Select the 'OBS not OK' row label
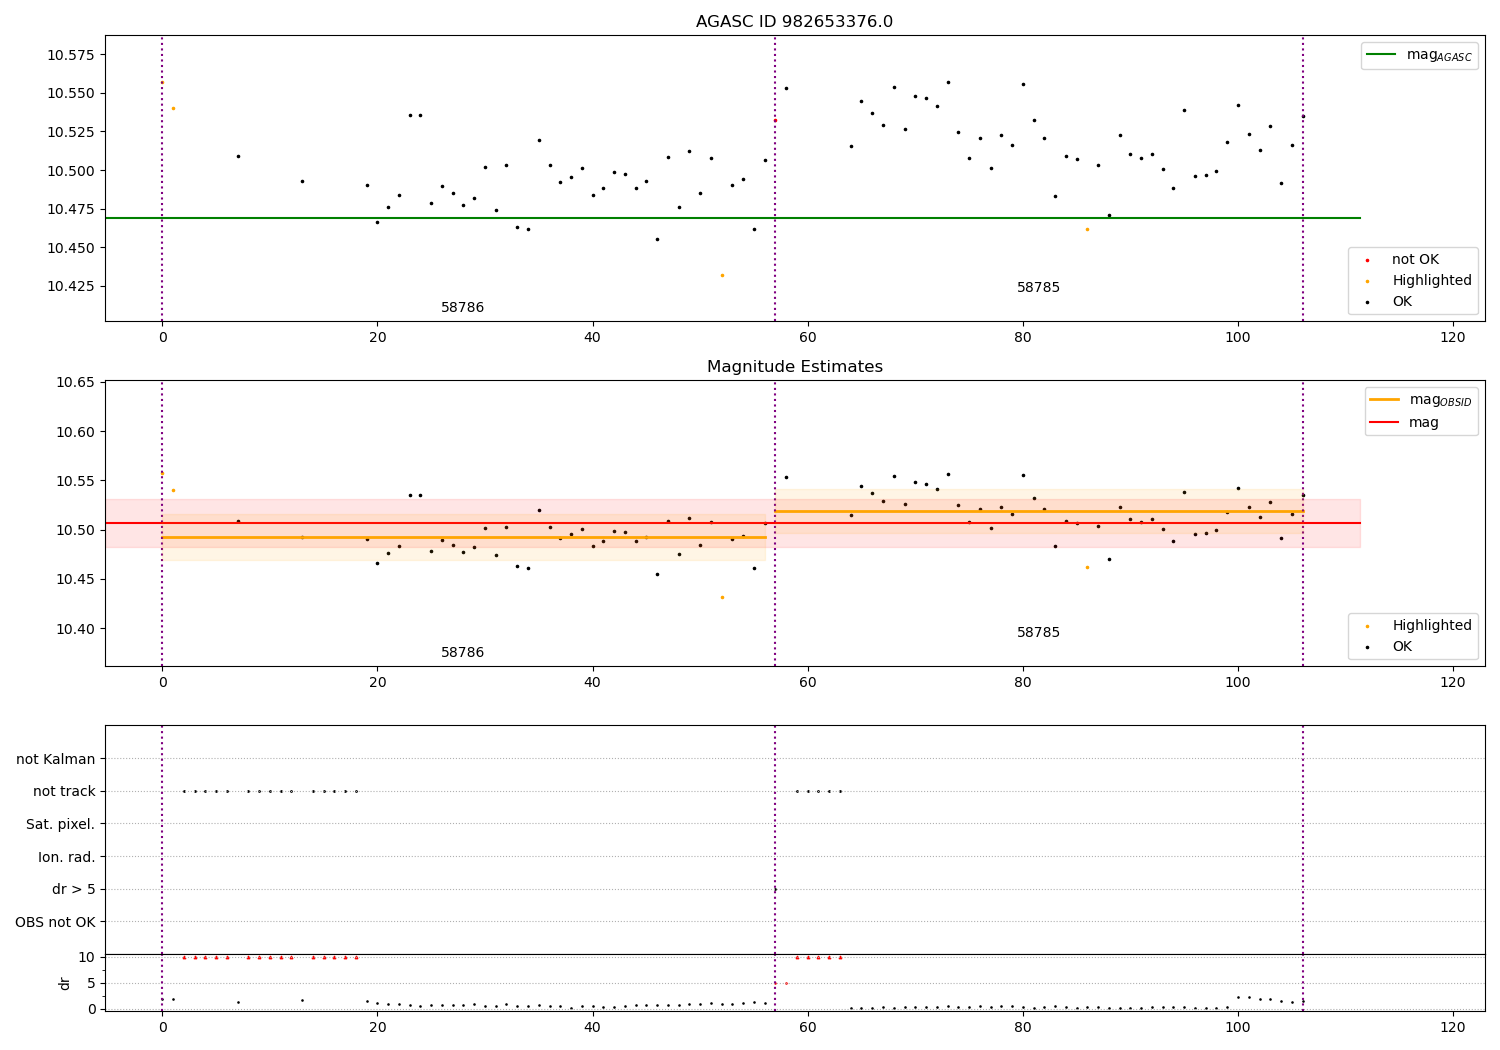This screenshot has height=1050, width=1500. pos(56,922)
